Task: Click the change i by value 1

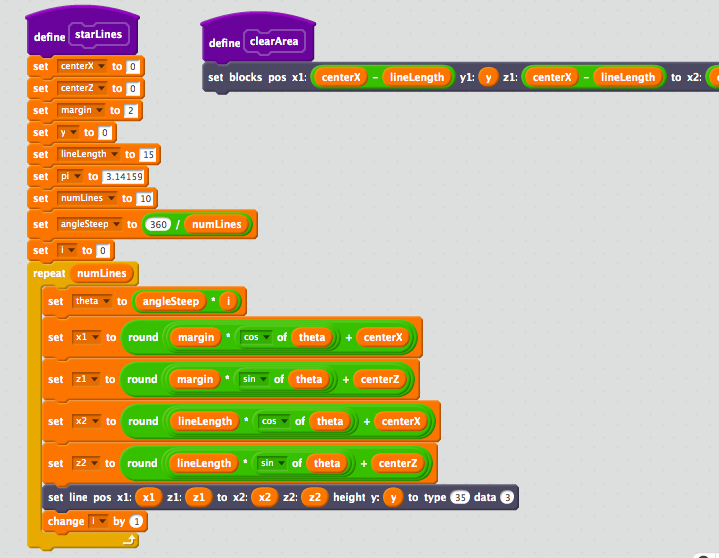Action: (x=136, y=521)
